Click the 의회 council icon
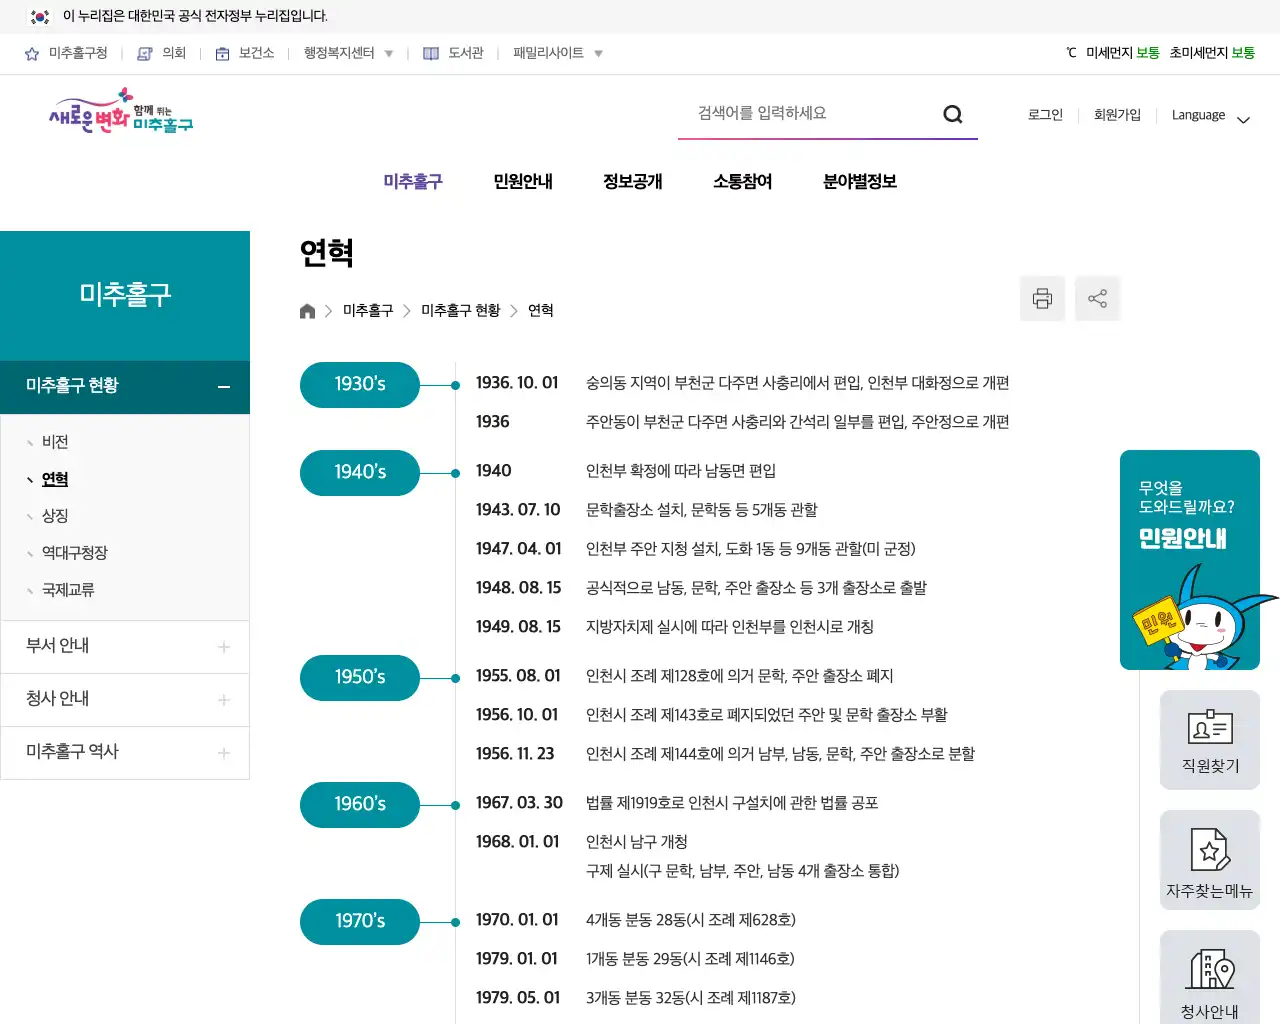The width and height of the screenshot is (1280, 1024). (145, 53)
